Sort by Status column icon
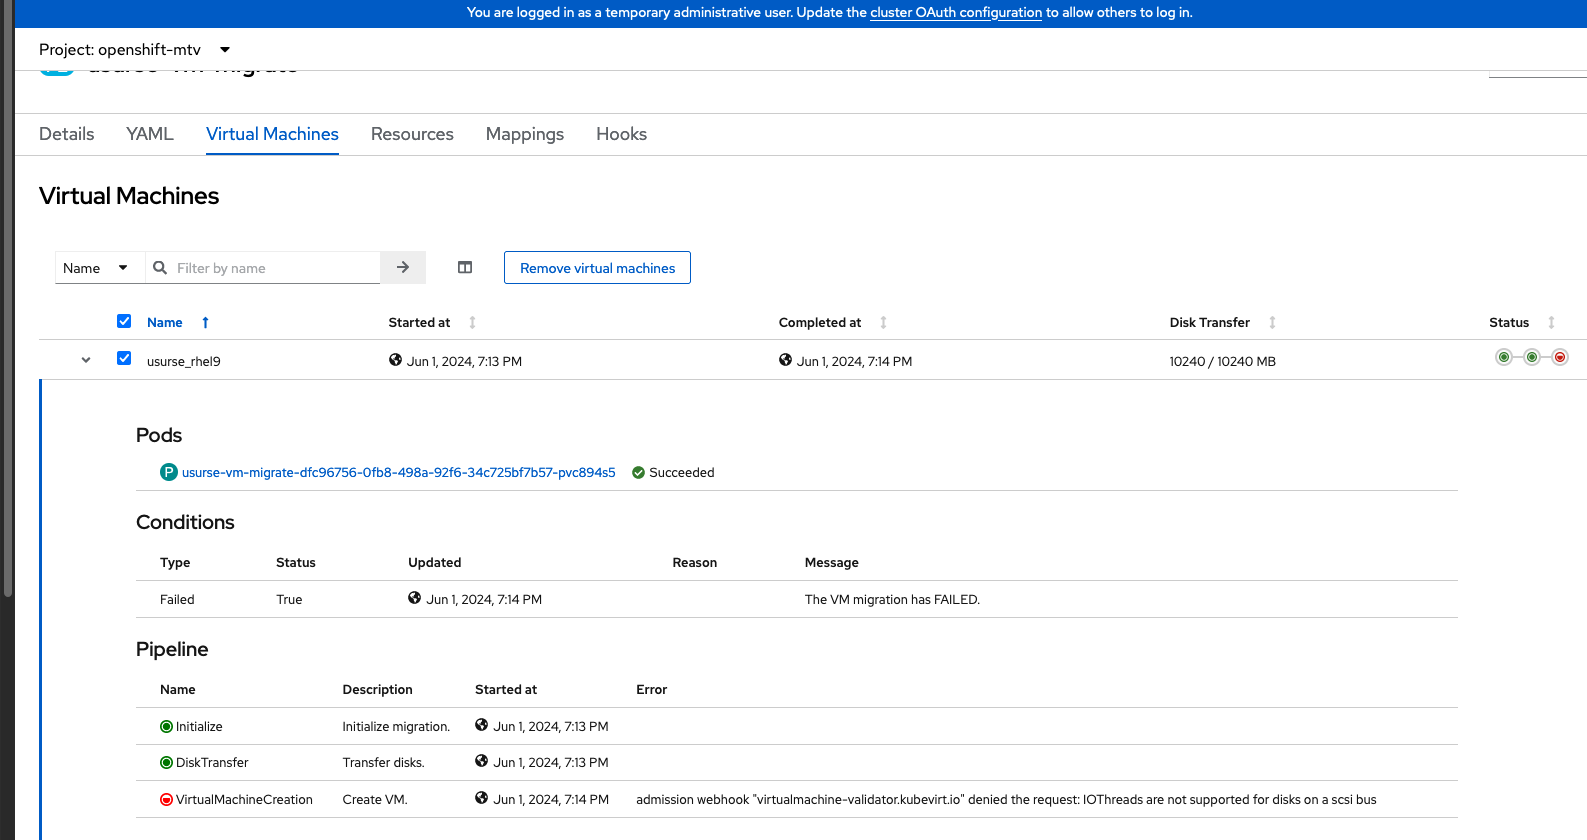 pyautogui.click(x=1551, y=323)
